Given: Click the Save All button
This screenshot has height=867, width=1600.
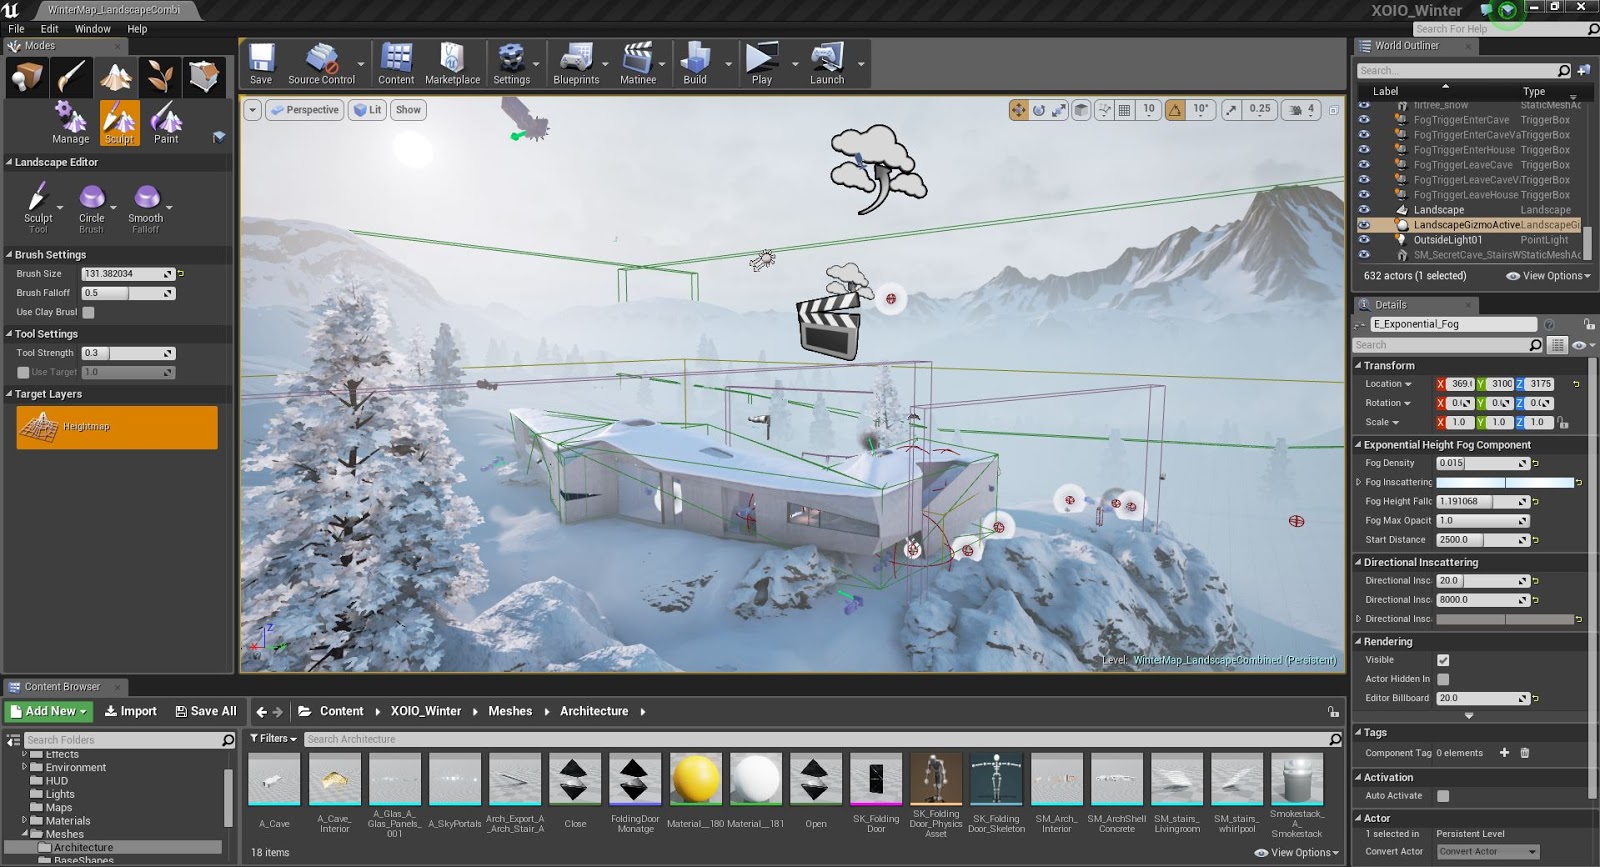Looking at the screenshot, I should pyautogui.click(x=206, y=711).
